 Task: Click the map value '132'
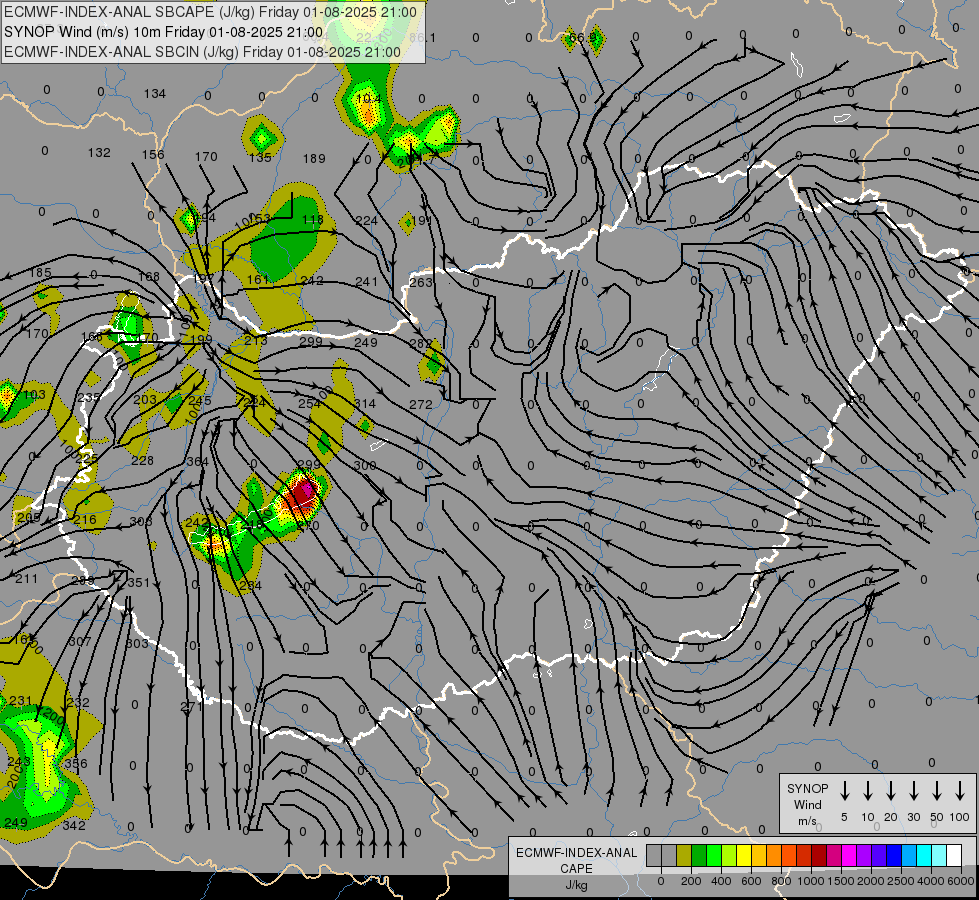99,152
